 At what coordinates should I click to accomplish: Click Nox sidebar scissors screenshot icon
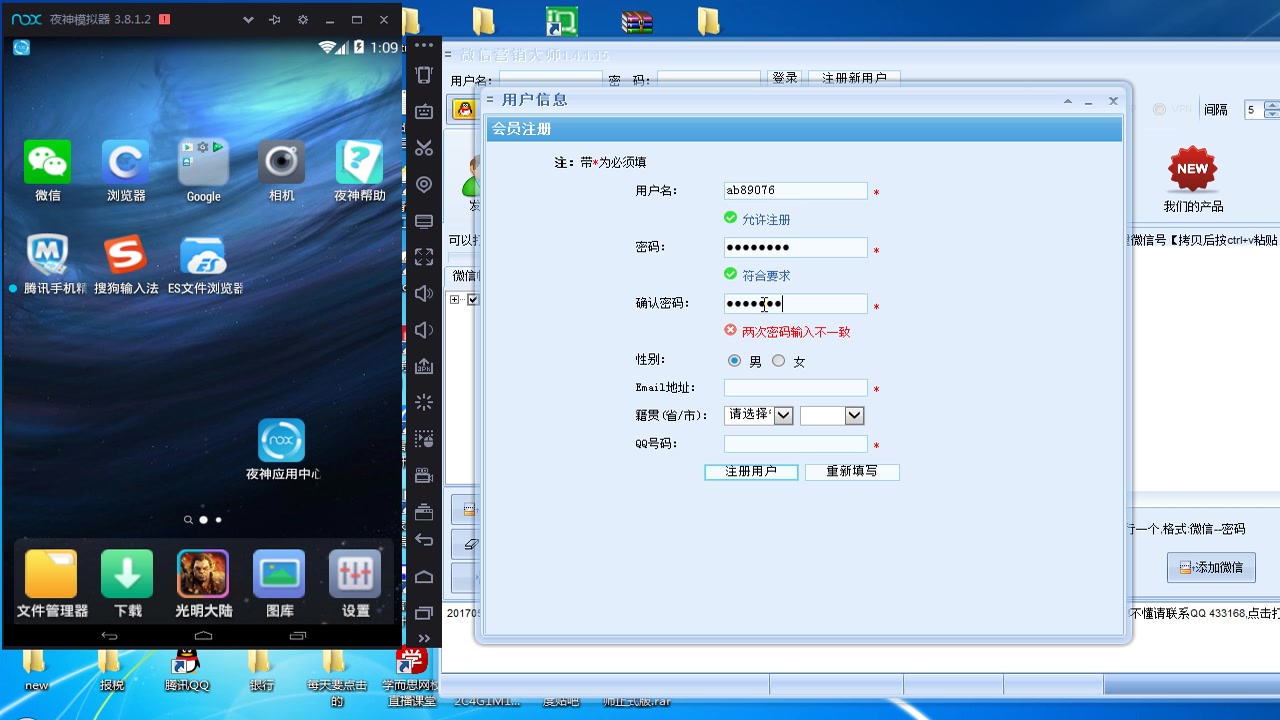(424, 148)
